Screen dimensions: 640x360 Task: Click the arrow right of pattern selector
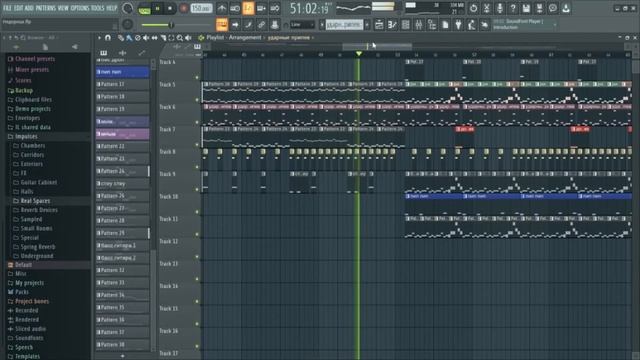point(367,25)
